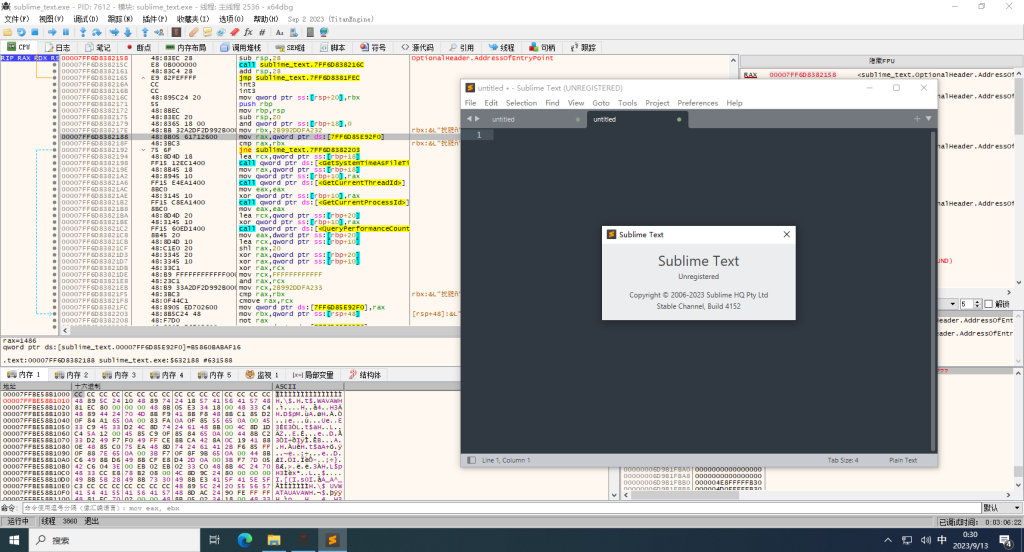Image resolution: width=1024 pixels, height=552 pixels.
Task: Click the # comments toolbar icon
Action: tap(262, 32)
